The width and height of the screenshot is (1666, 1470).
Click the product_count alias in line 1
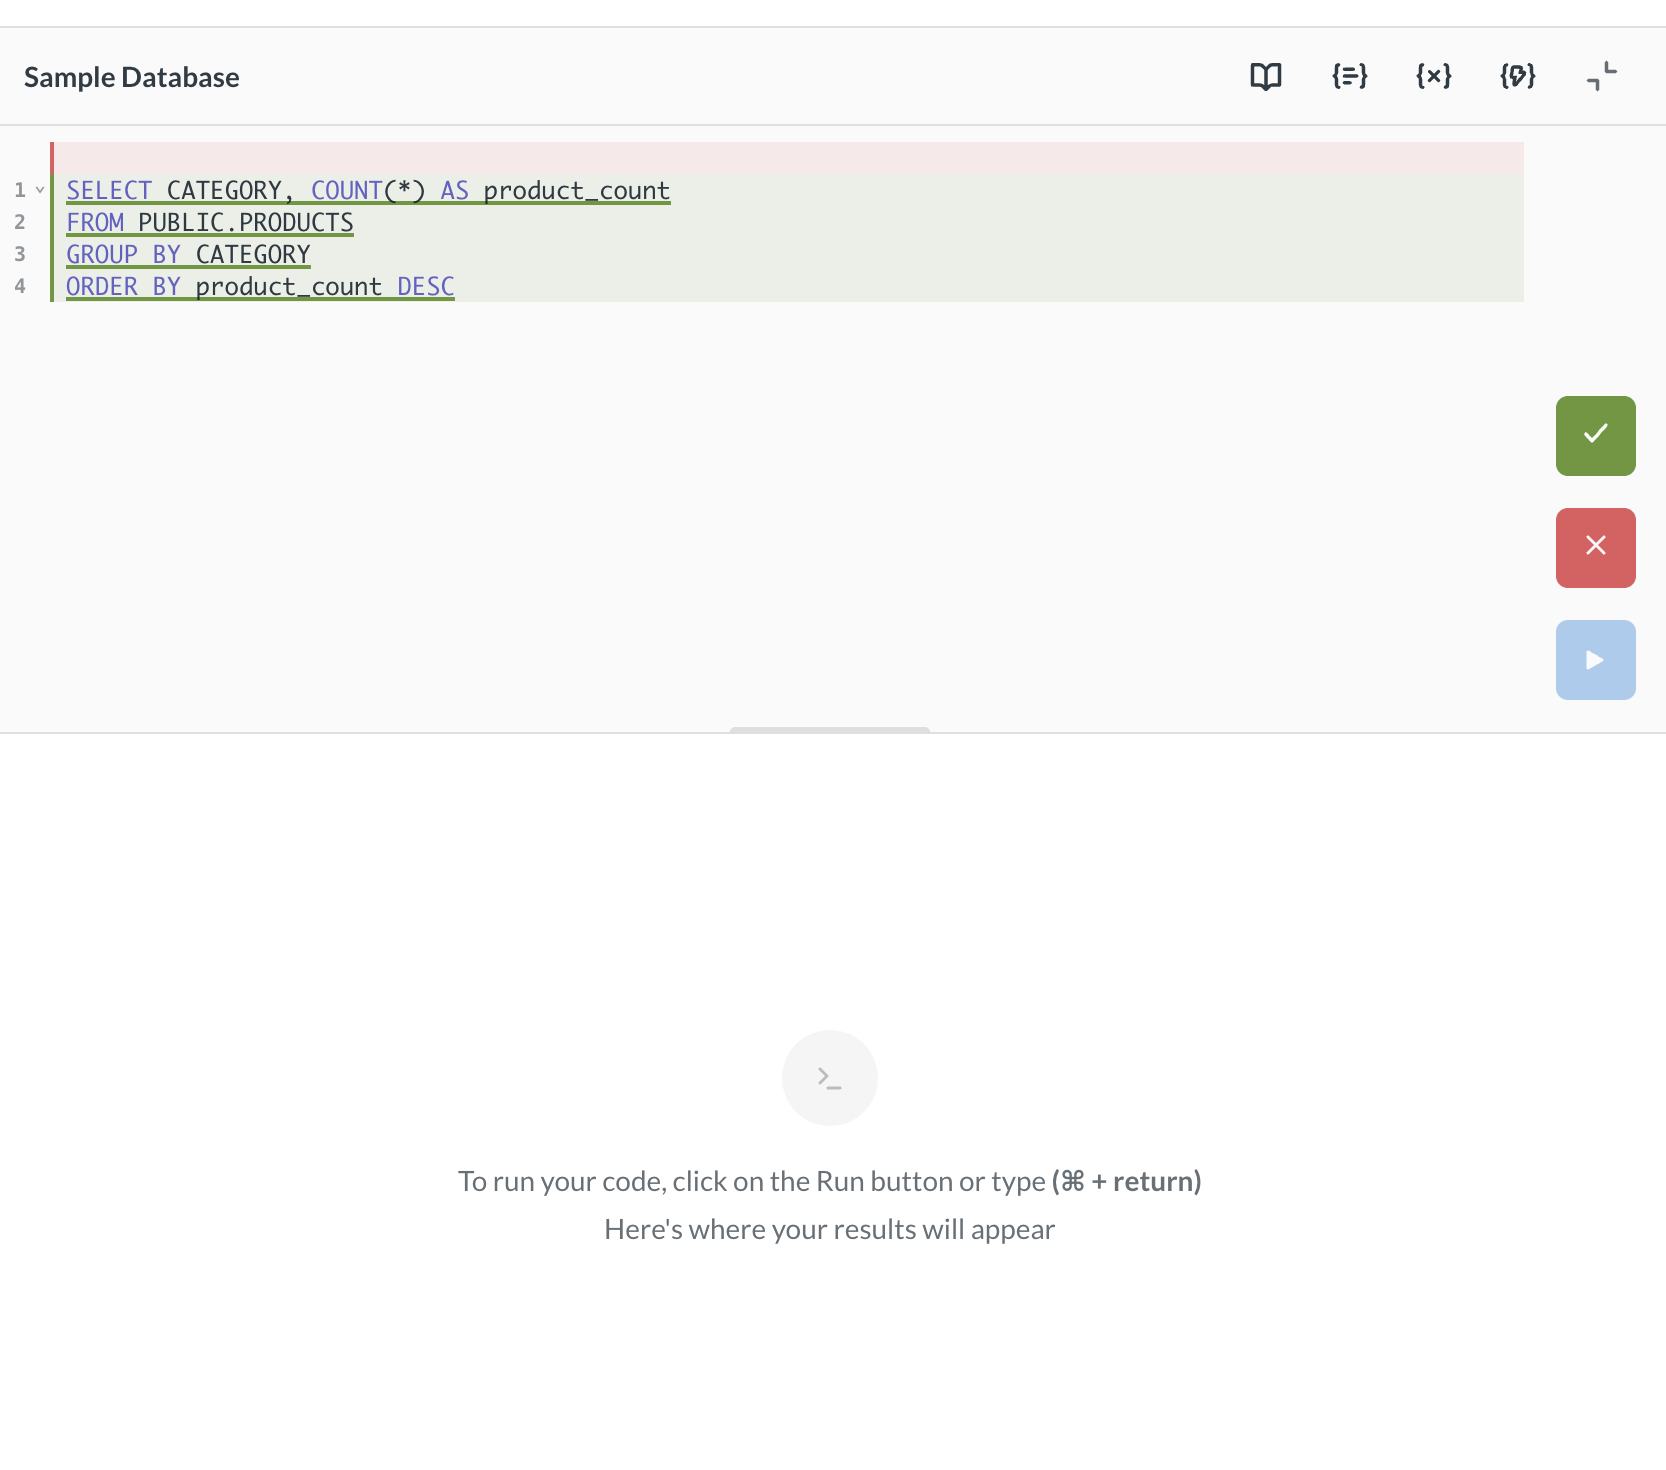click(x=576, y=190)
